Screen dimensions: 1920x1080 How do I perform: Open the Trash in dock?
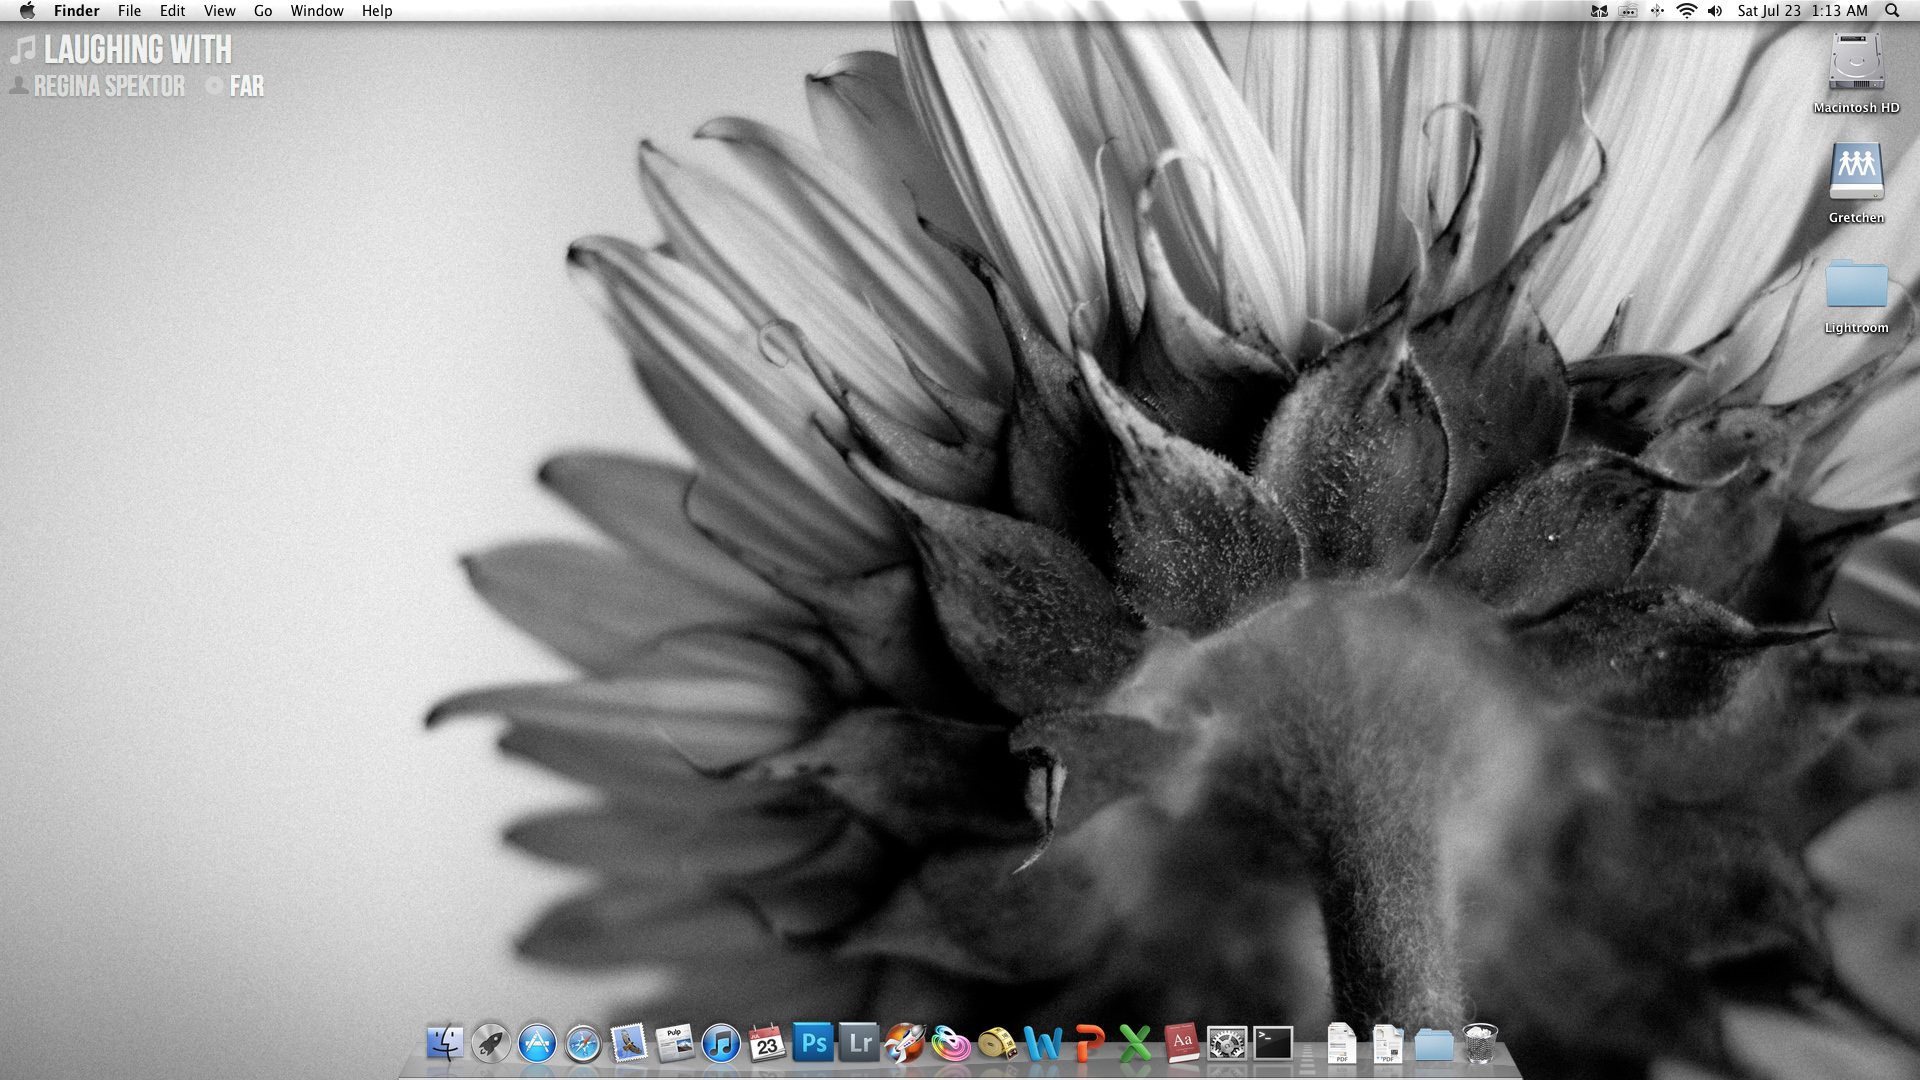1480,1043
